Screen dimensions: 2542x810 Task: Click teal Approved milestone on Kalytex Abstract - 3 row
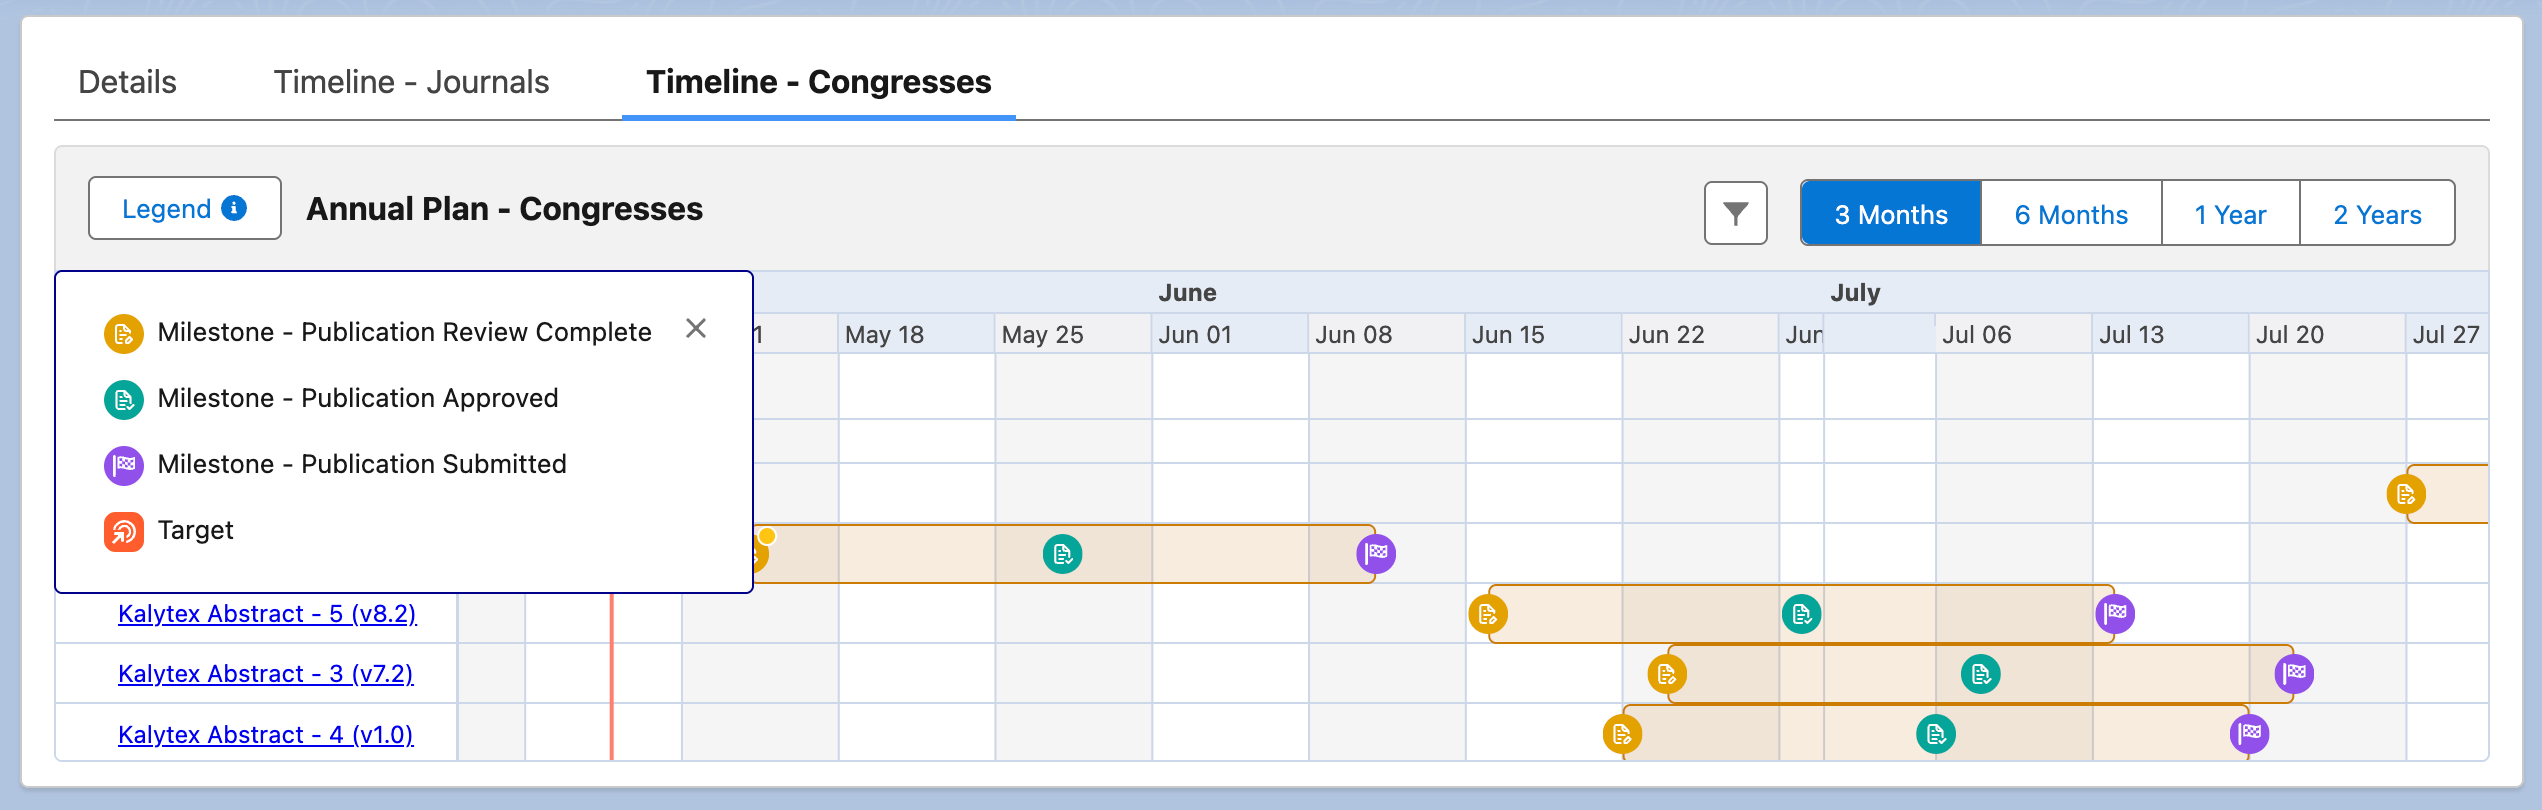tap(1980, 674)
